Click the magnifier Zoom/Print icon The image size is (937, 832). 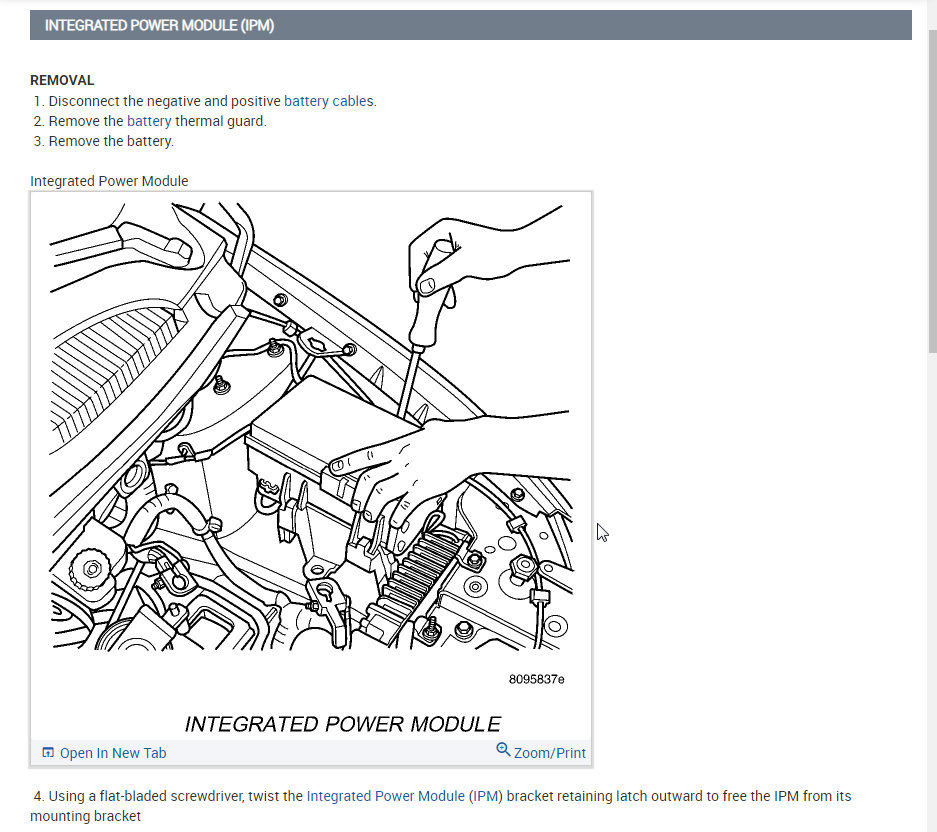[503, 750]
